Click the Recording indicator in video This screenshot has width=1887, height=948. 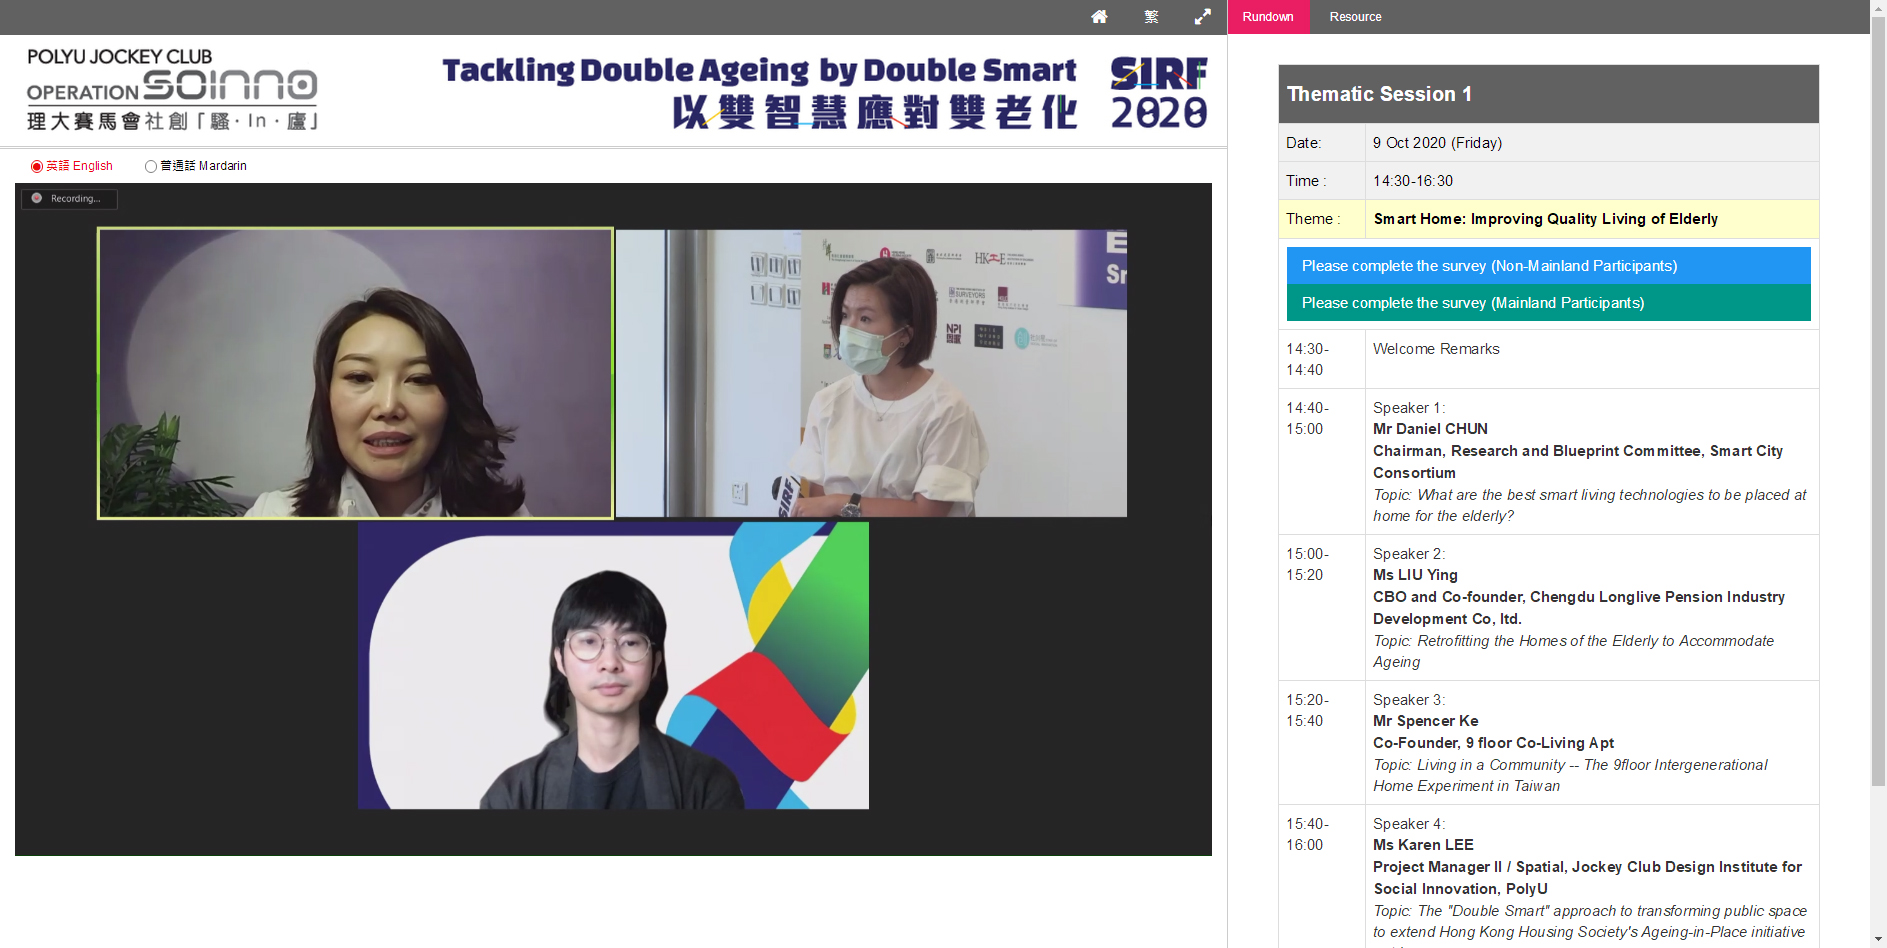click(x=69, y=199)
